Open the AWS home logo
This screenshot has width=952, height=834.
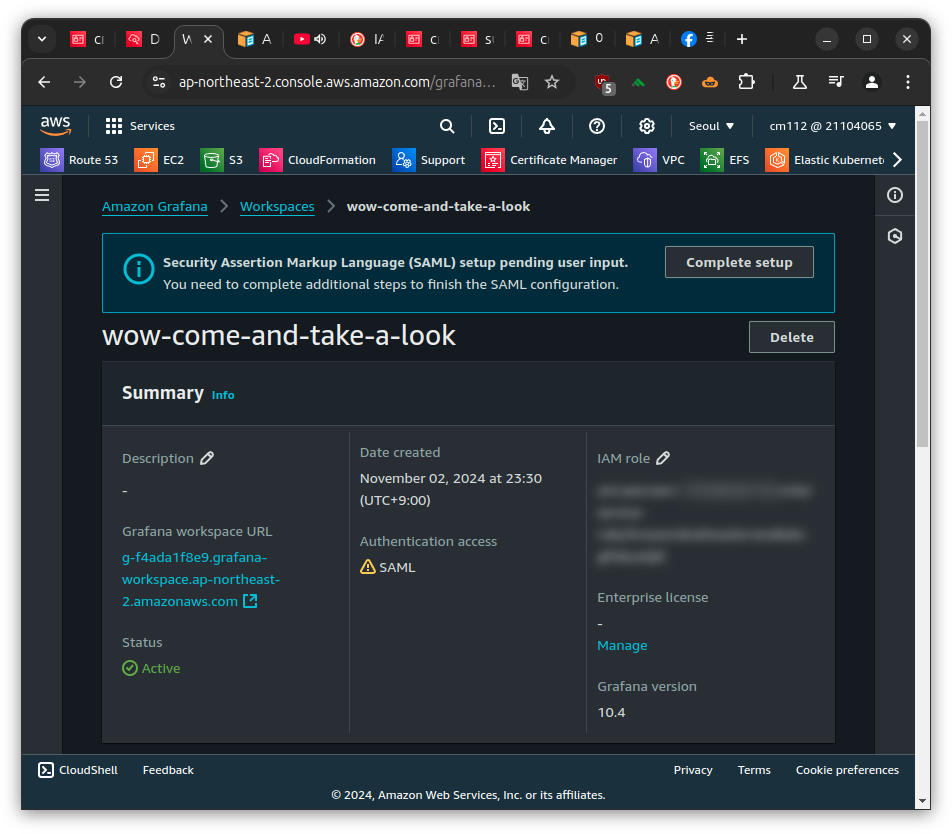coord(55,126)
